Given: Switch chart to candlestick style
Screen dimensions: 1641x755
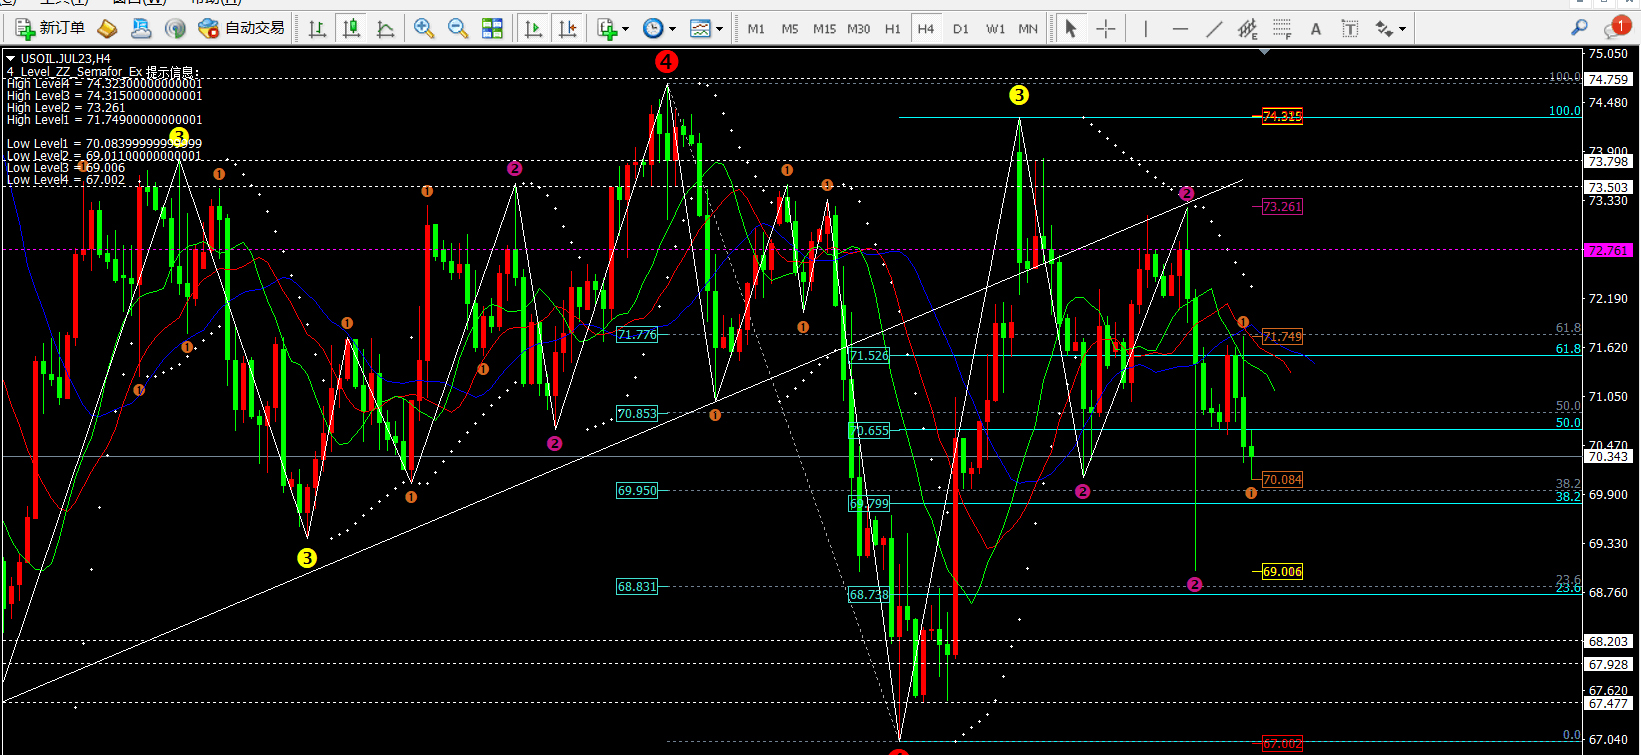Looking at the screenshot, I should 351,28.
